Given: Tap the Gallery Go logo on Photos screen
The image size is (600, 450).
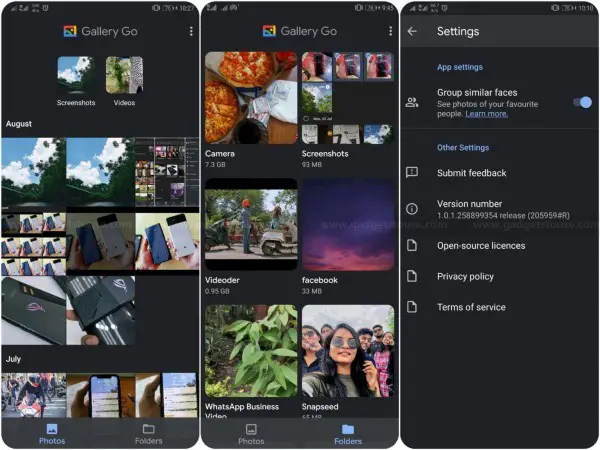Looking at the screenshot, I should pyautogui.click(x=70, y=31).
